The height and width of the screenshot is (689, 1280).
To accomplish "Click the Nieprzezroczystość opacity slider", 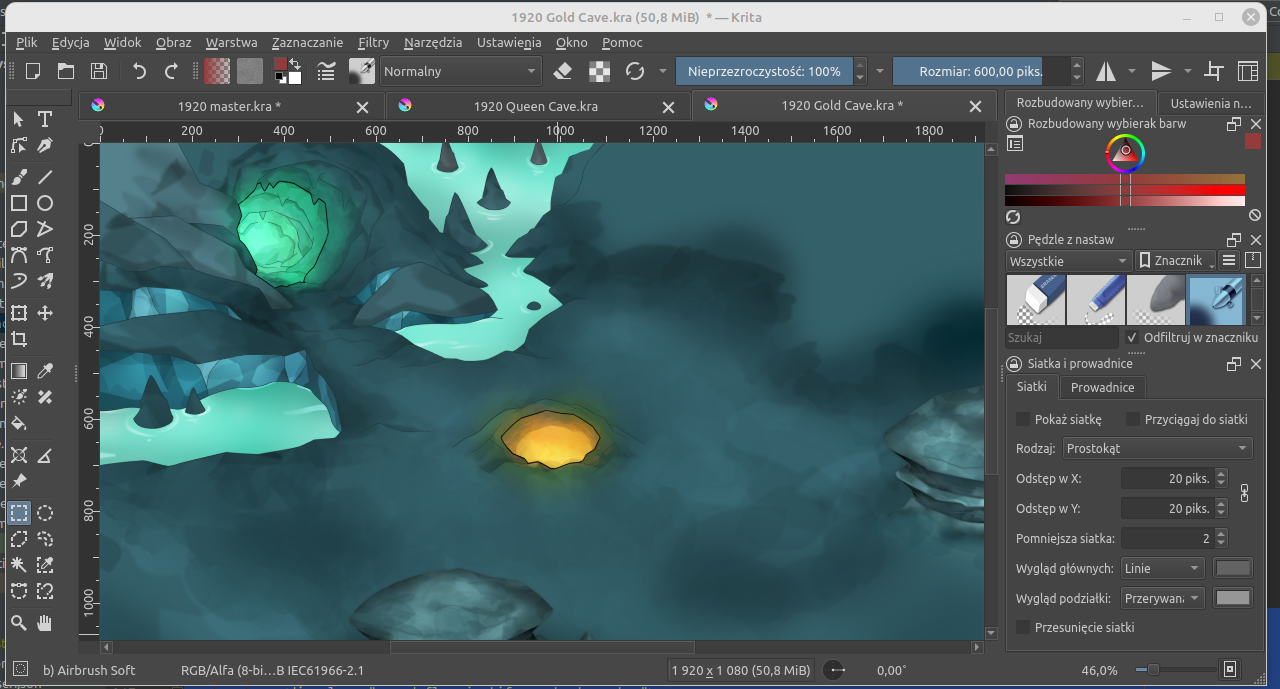I will pos(764,71).
